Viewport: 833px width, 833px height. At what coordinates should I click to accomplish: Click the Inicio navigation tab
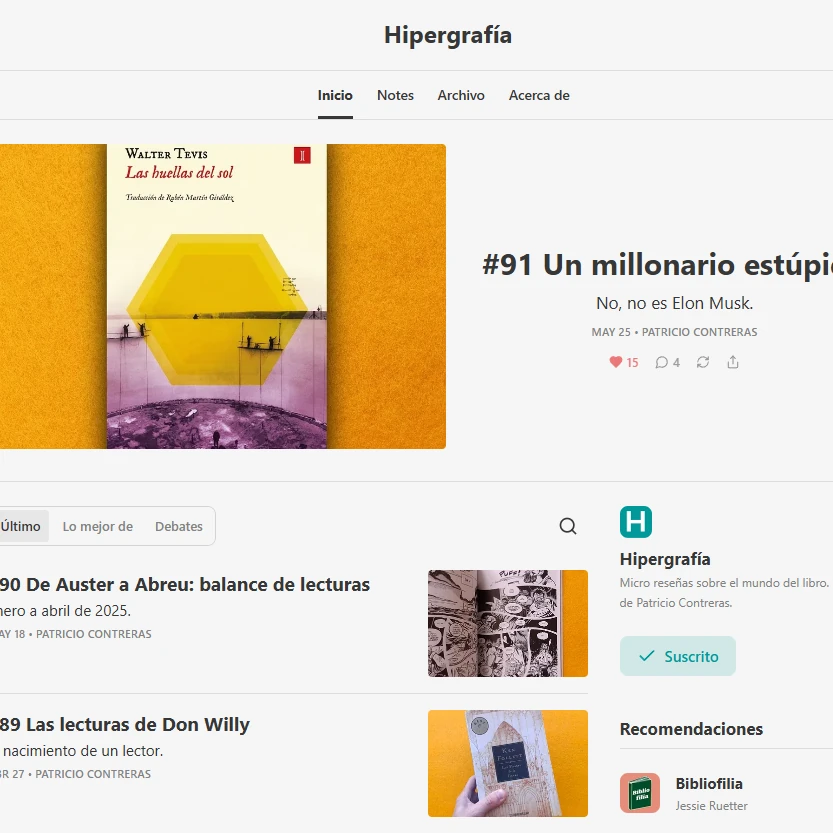click(335, 95)
